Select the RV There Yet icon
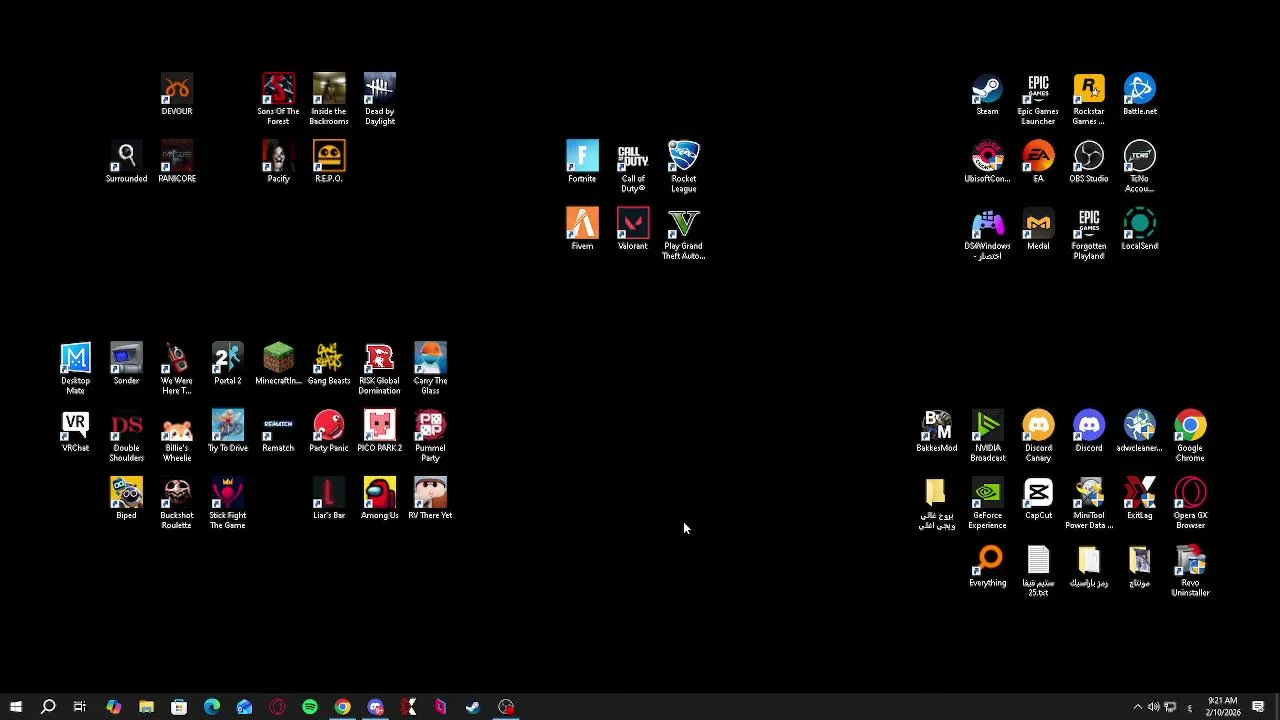 pyautogui.click(x=430, y=498)
